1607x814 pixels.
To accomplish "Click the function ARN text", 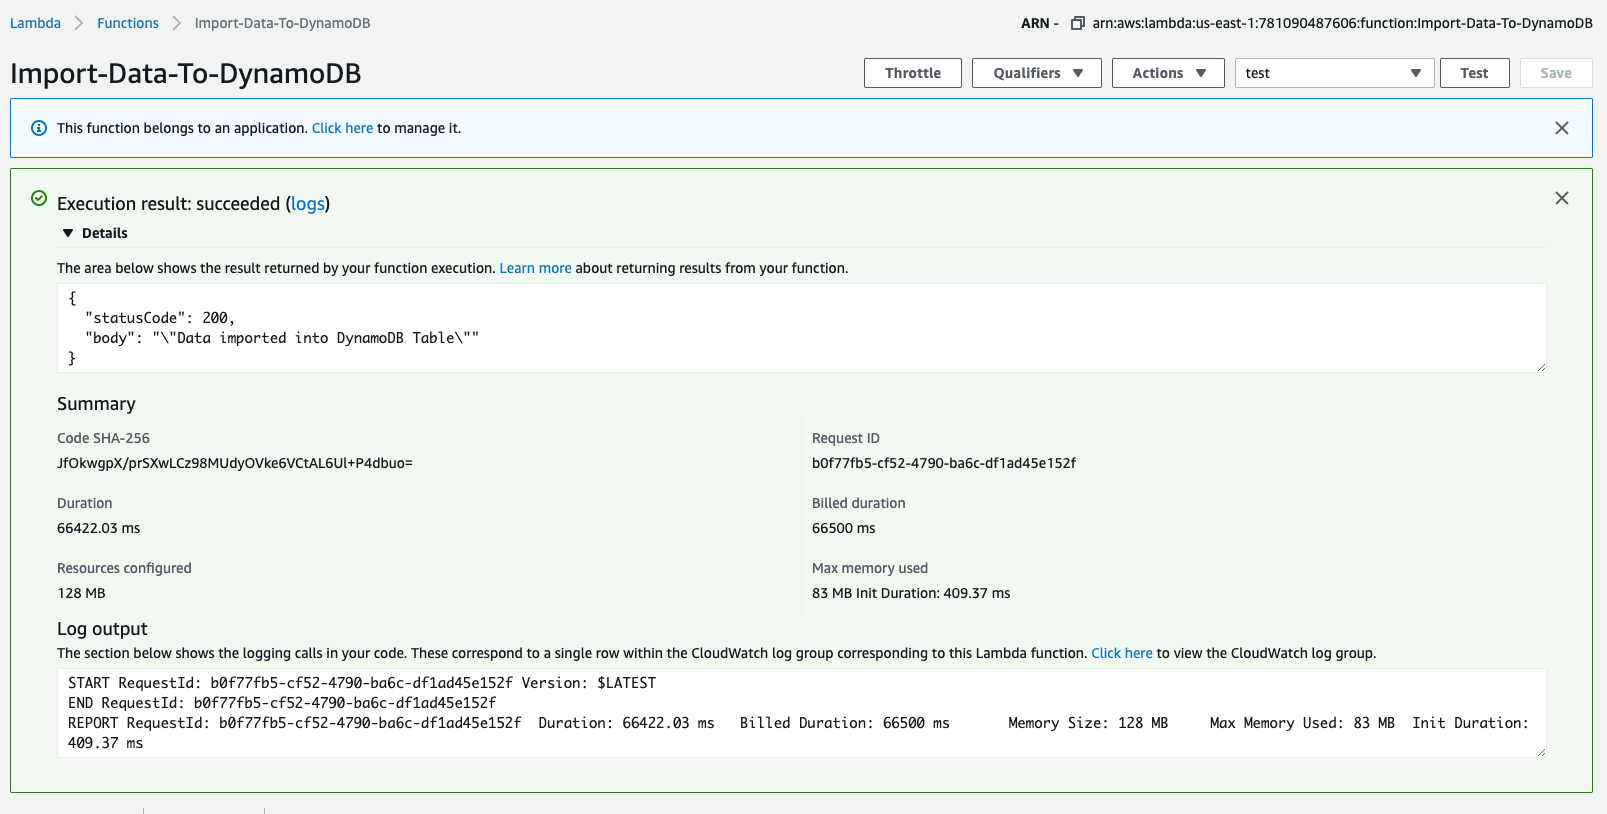I will point(1342,23).
